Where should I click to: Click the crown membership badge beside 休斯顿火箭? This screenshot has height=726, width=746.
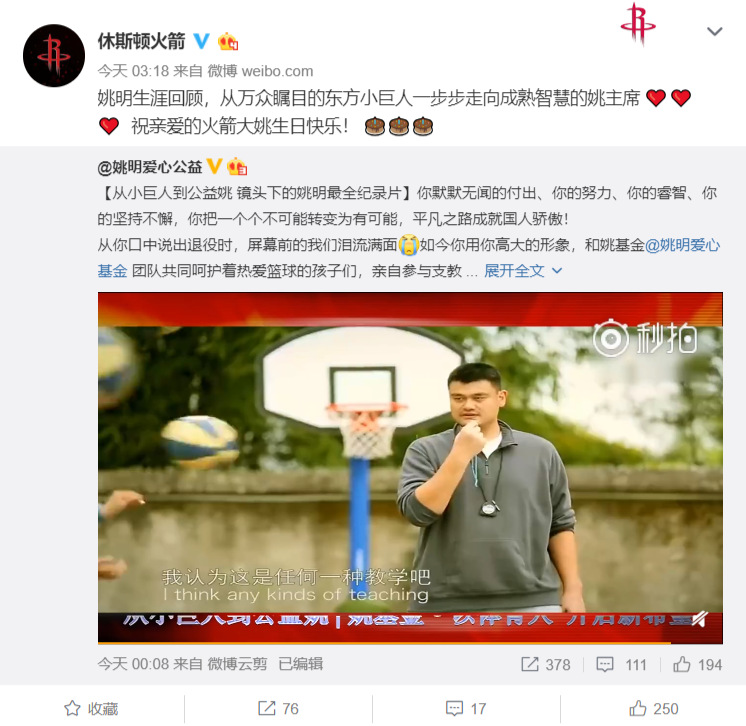coord(228,41)
